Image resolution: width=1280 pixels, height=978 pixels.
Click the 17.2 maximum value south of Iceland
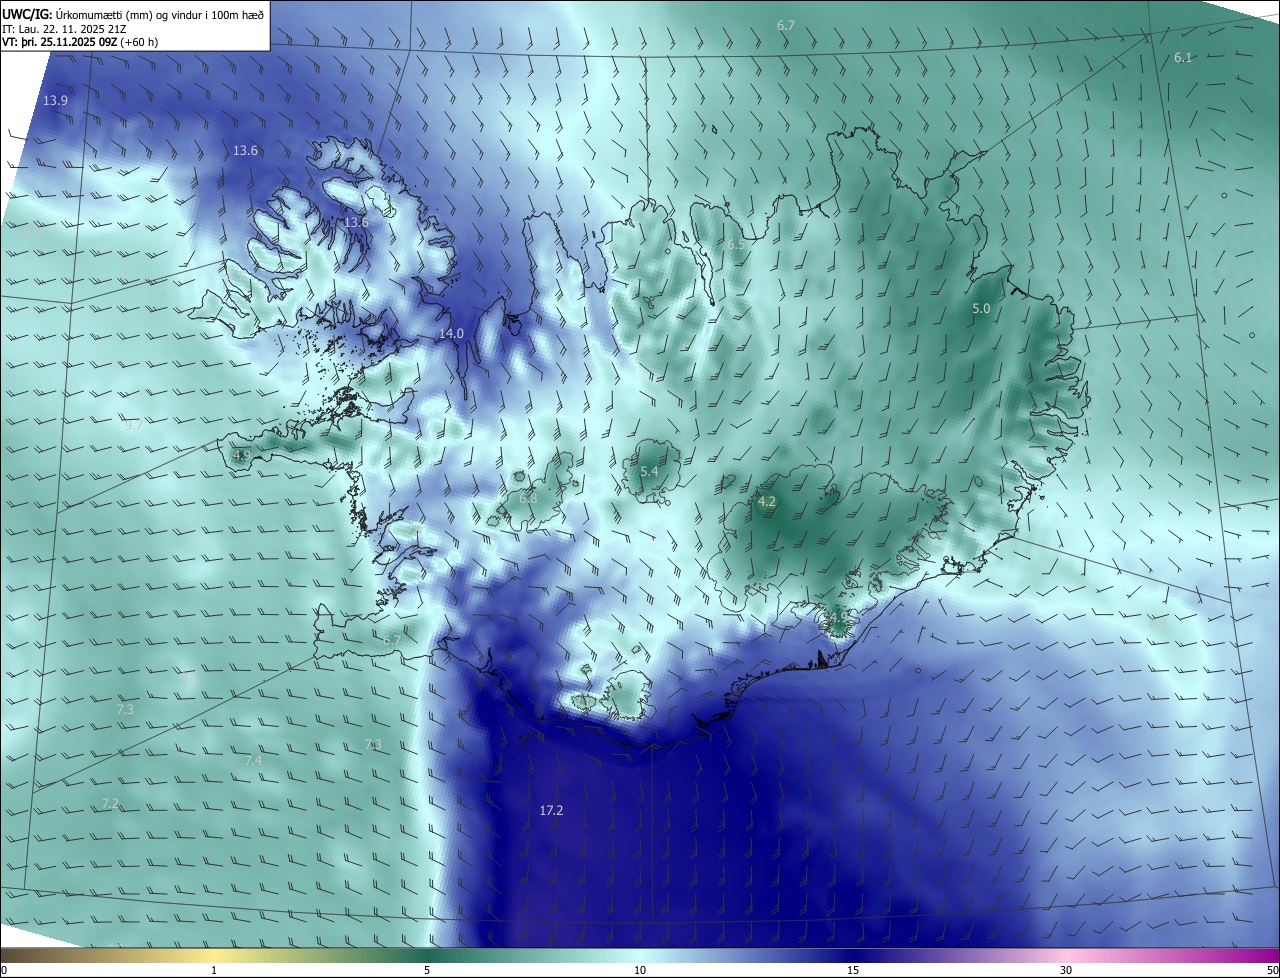551,810
